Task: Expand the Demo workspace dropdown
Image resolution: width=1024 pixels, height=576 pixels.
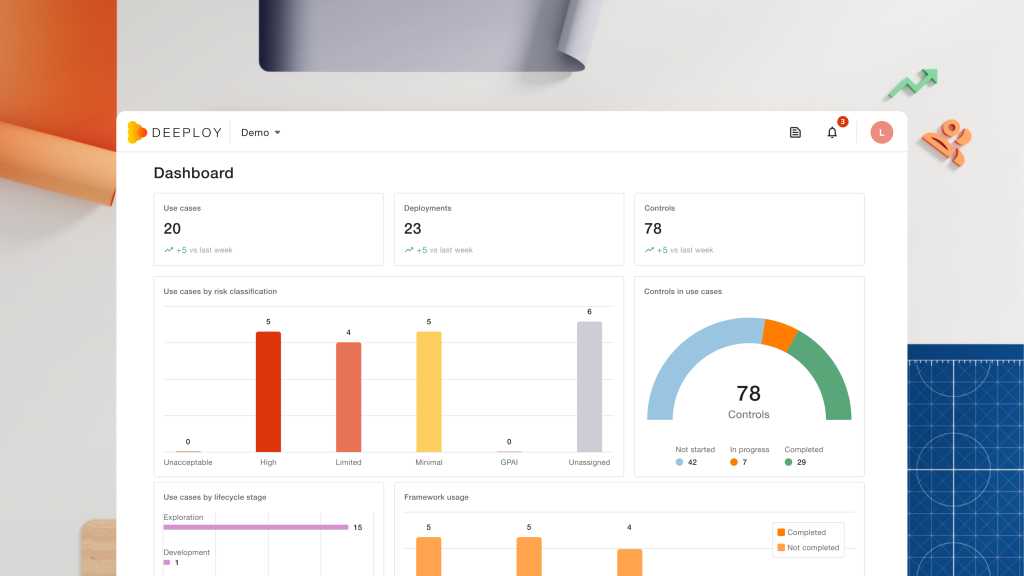Action: [x=261, y=133]
